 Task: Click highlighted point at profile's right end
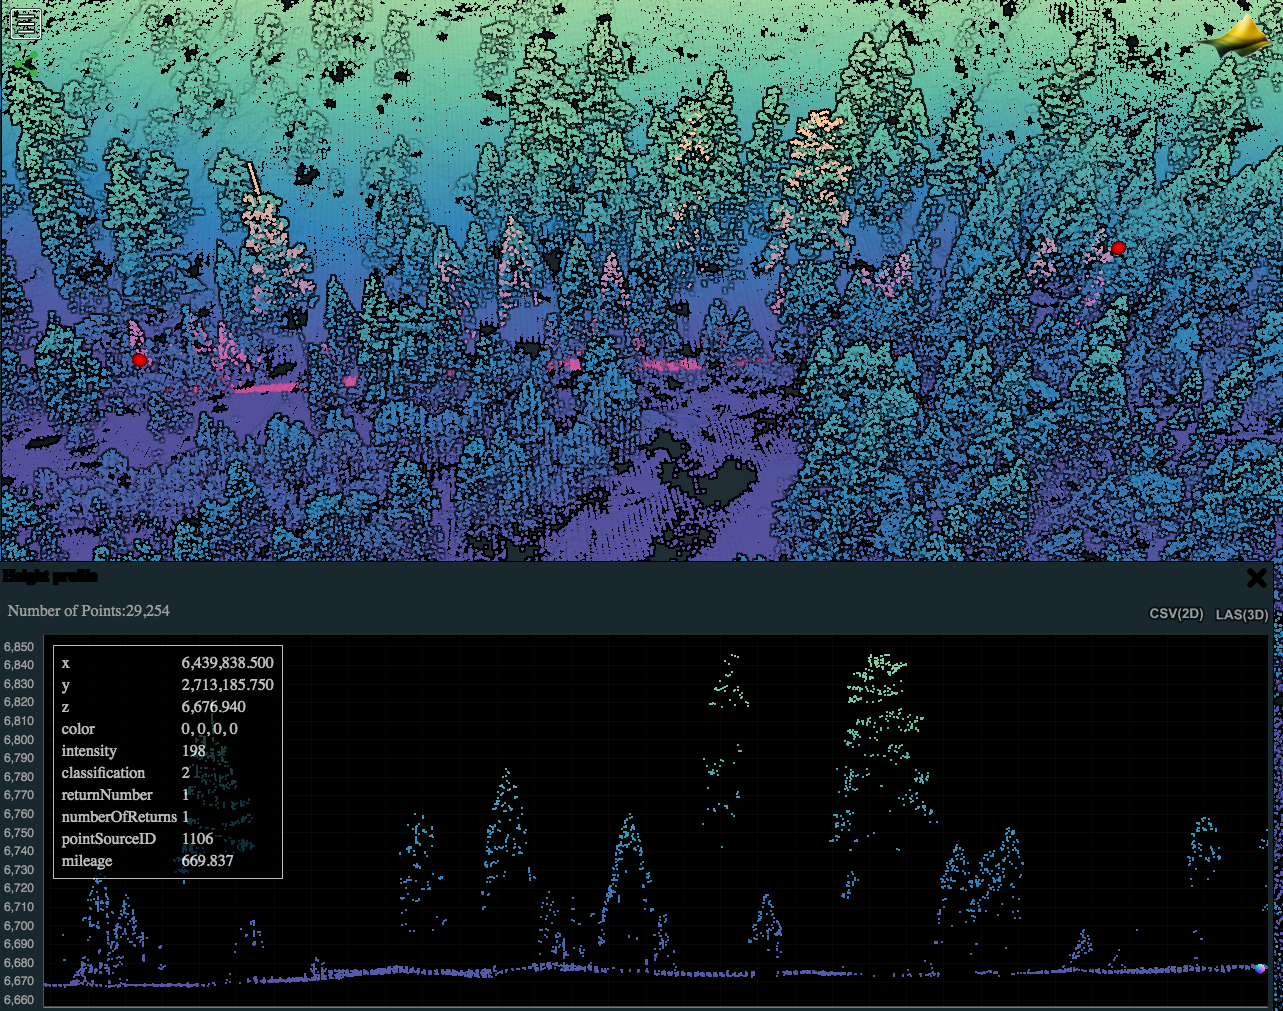[x=1261, y=968]
